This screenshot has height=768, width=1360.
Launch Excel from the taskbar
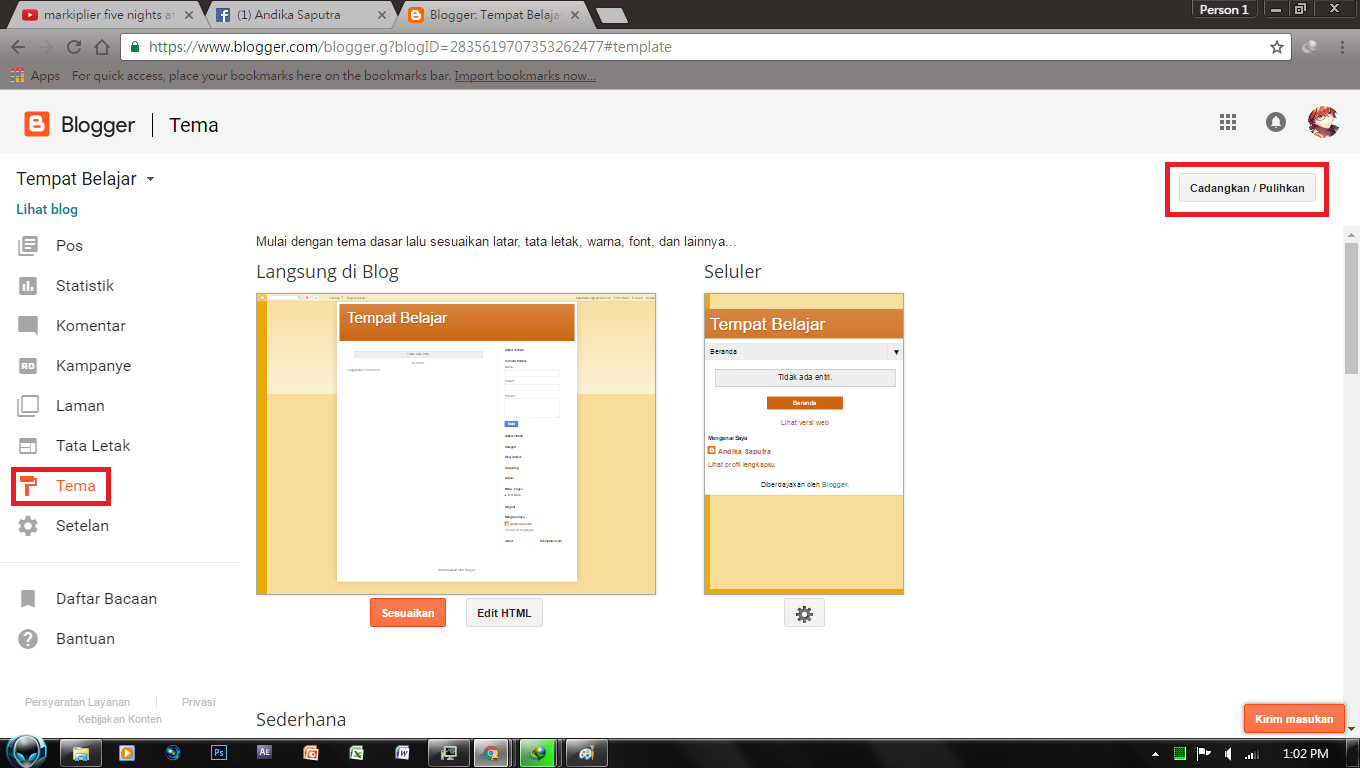(x=356, y=753)
